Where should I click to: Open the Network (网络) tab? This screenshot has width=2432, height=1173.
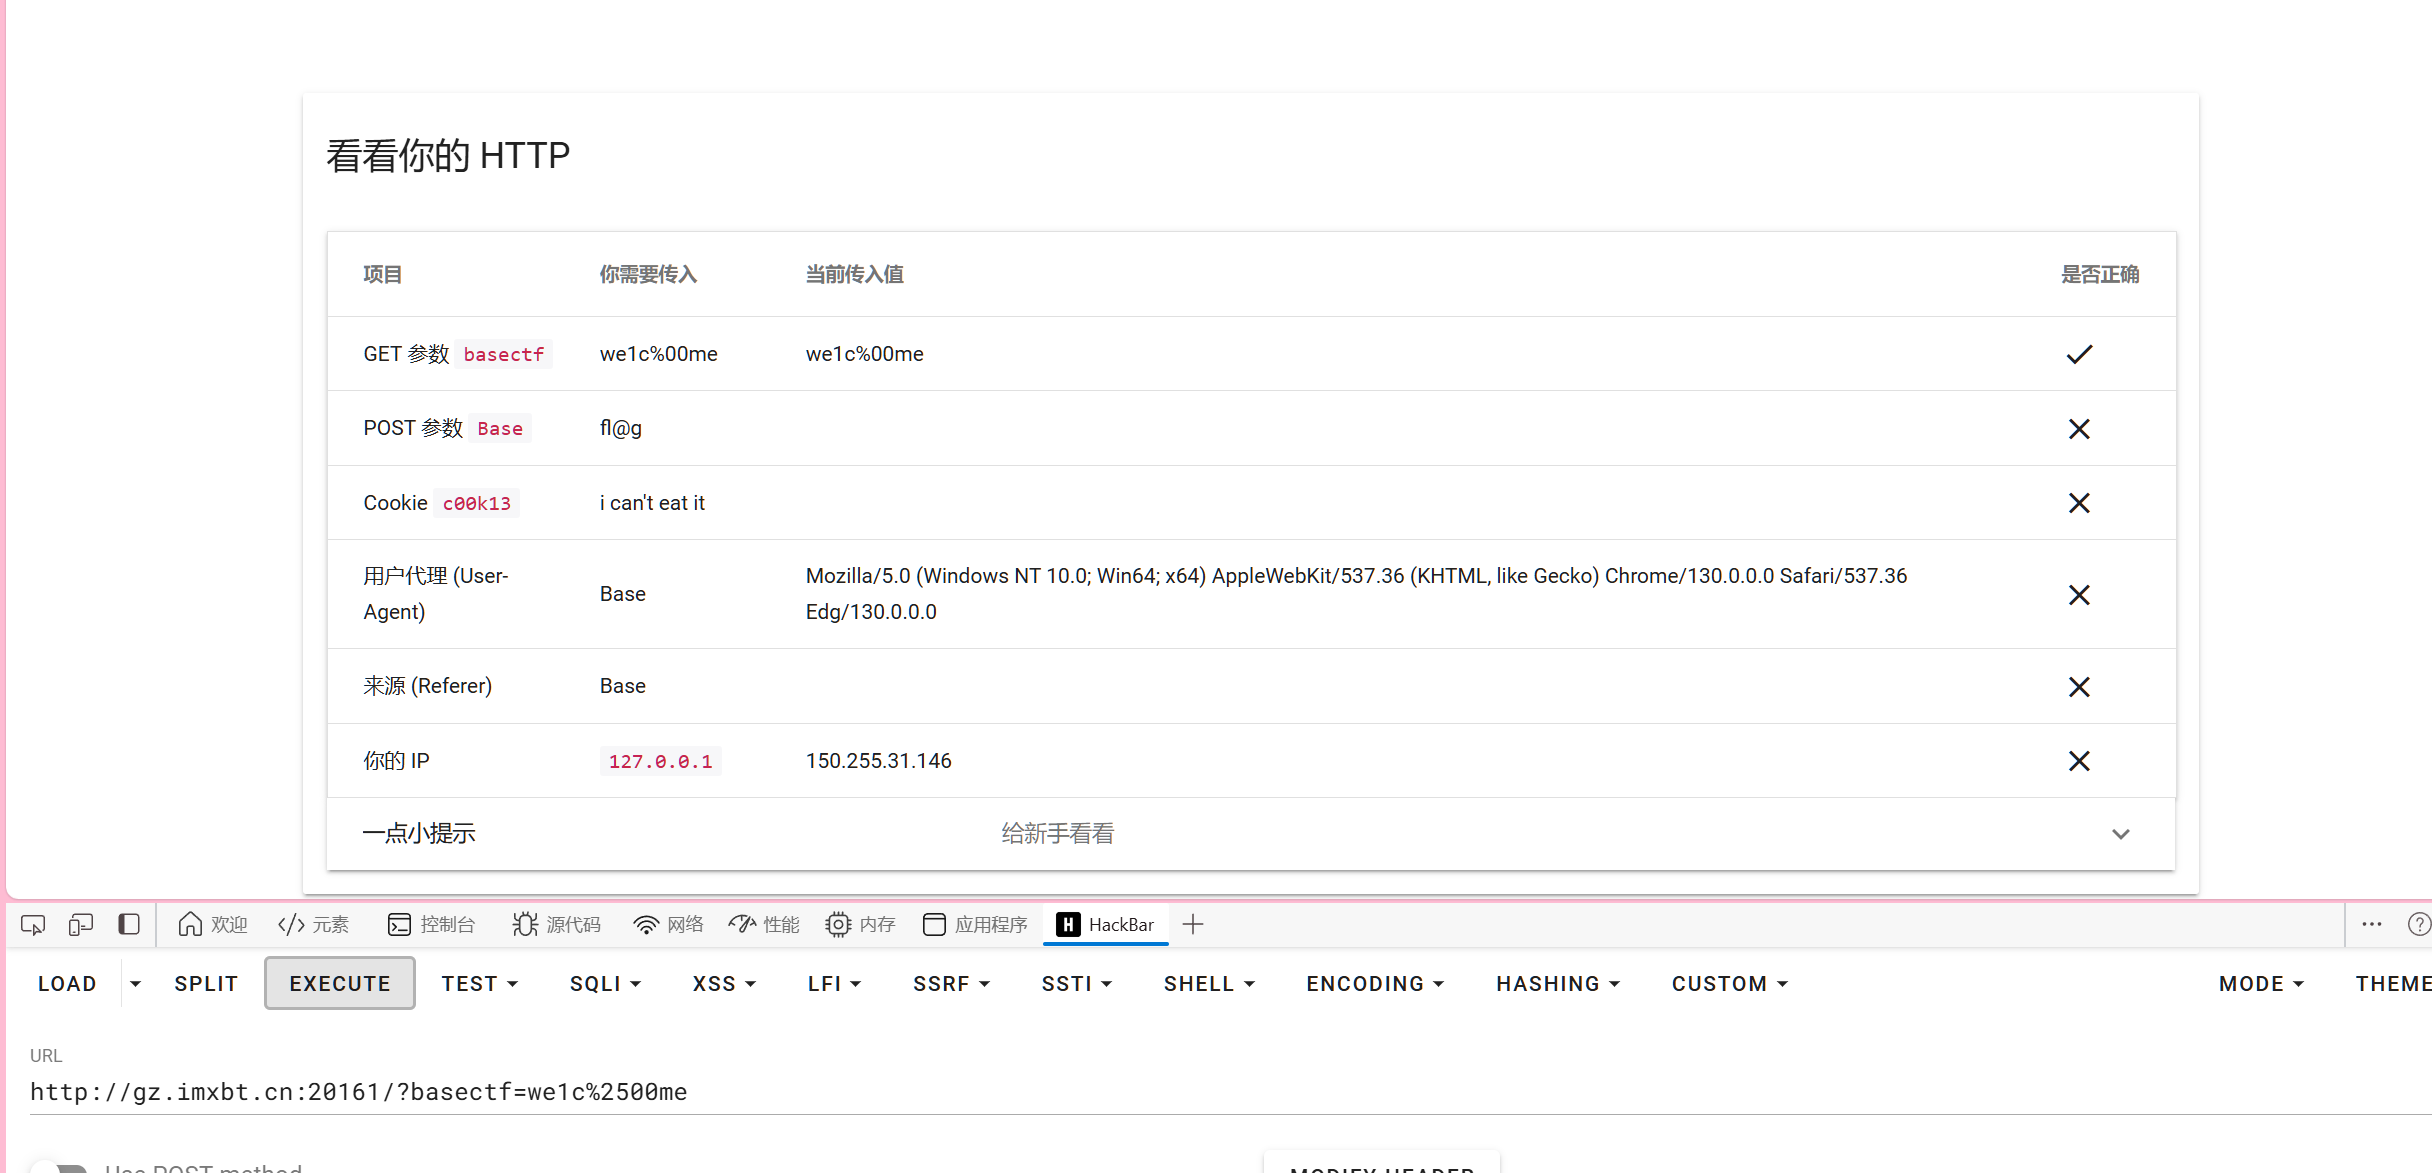coord(668,925)
